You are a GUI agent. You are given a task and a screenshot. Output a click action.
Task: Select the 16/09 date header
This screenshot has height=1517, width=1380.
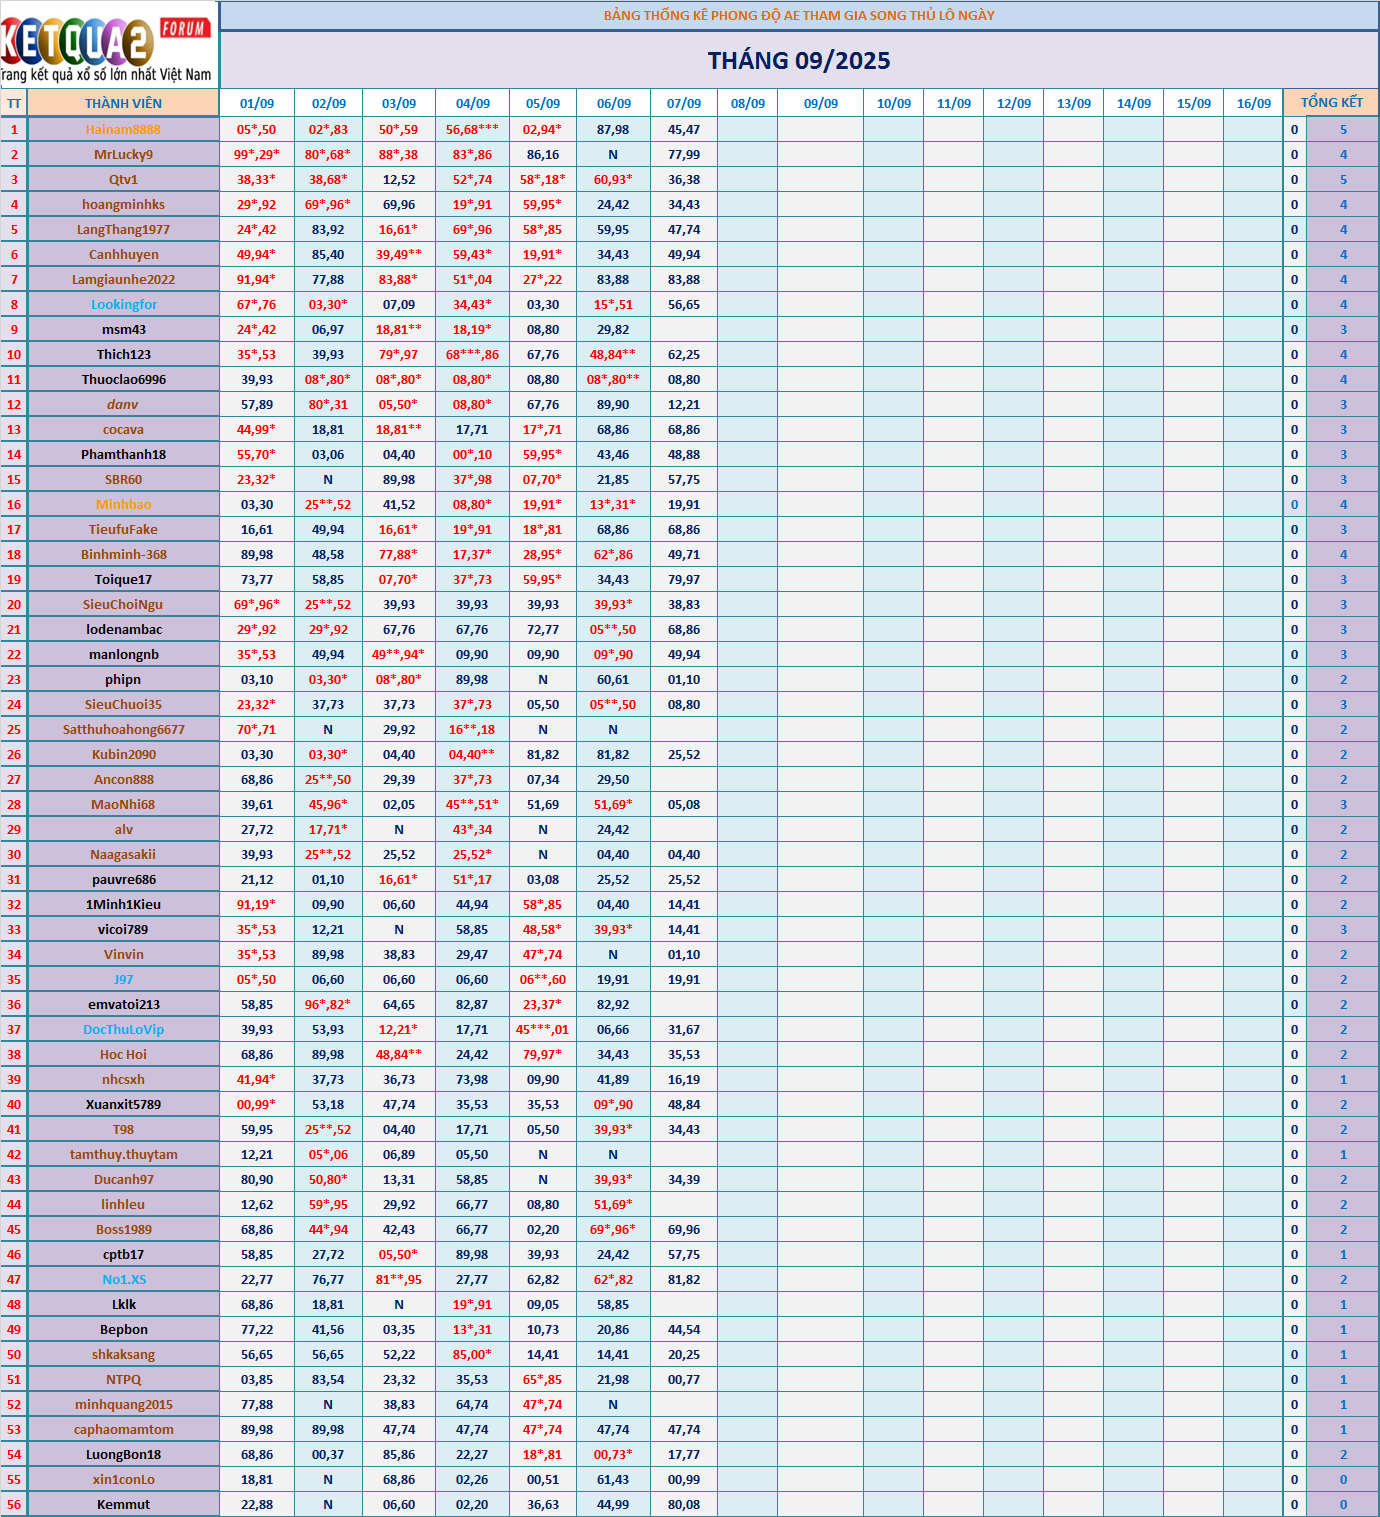[x=1254, y=103]
